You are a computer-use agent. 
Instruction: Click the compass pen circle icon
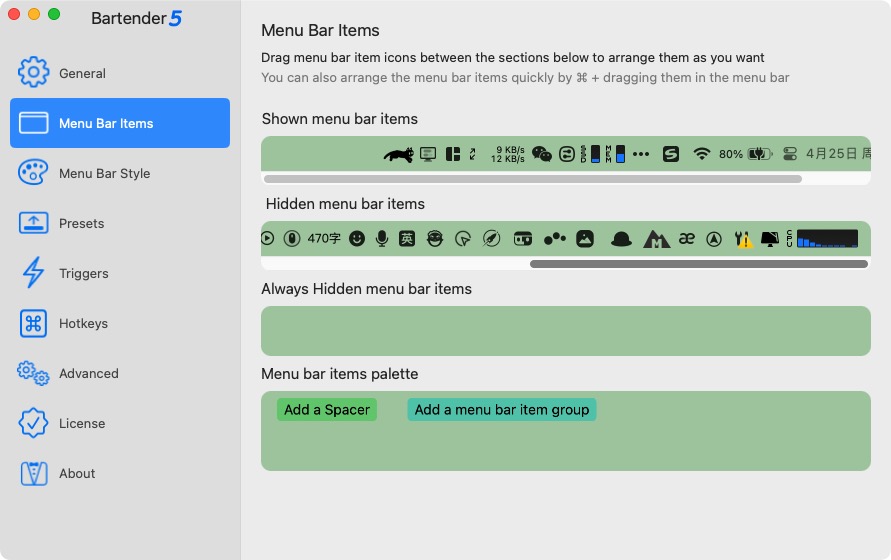(492, 239)
